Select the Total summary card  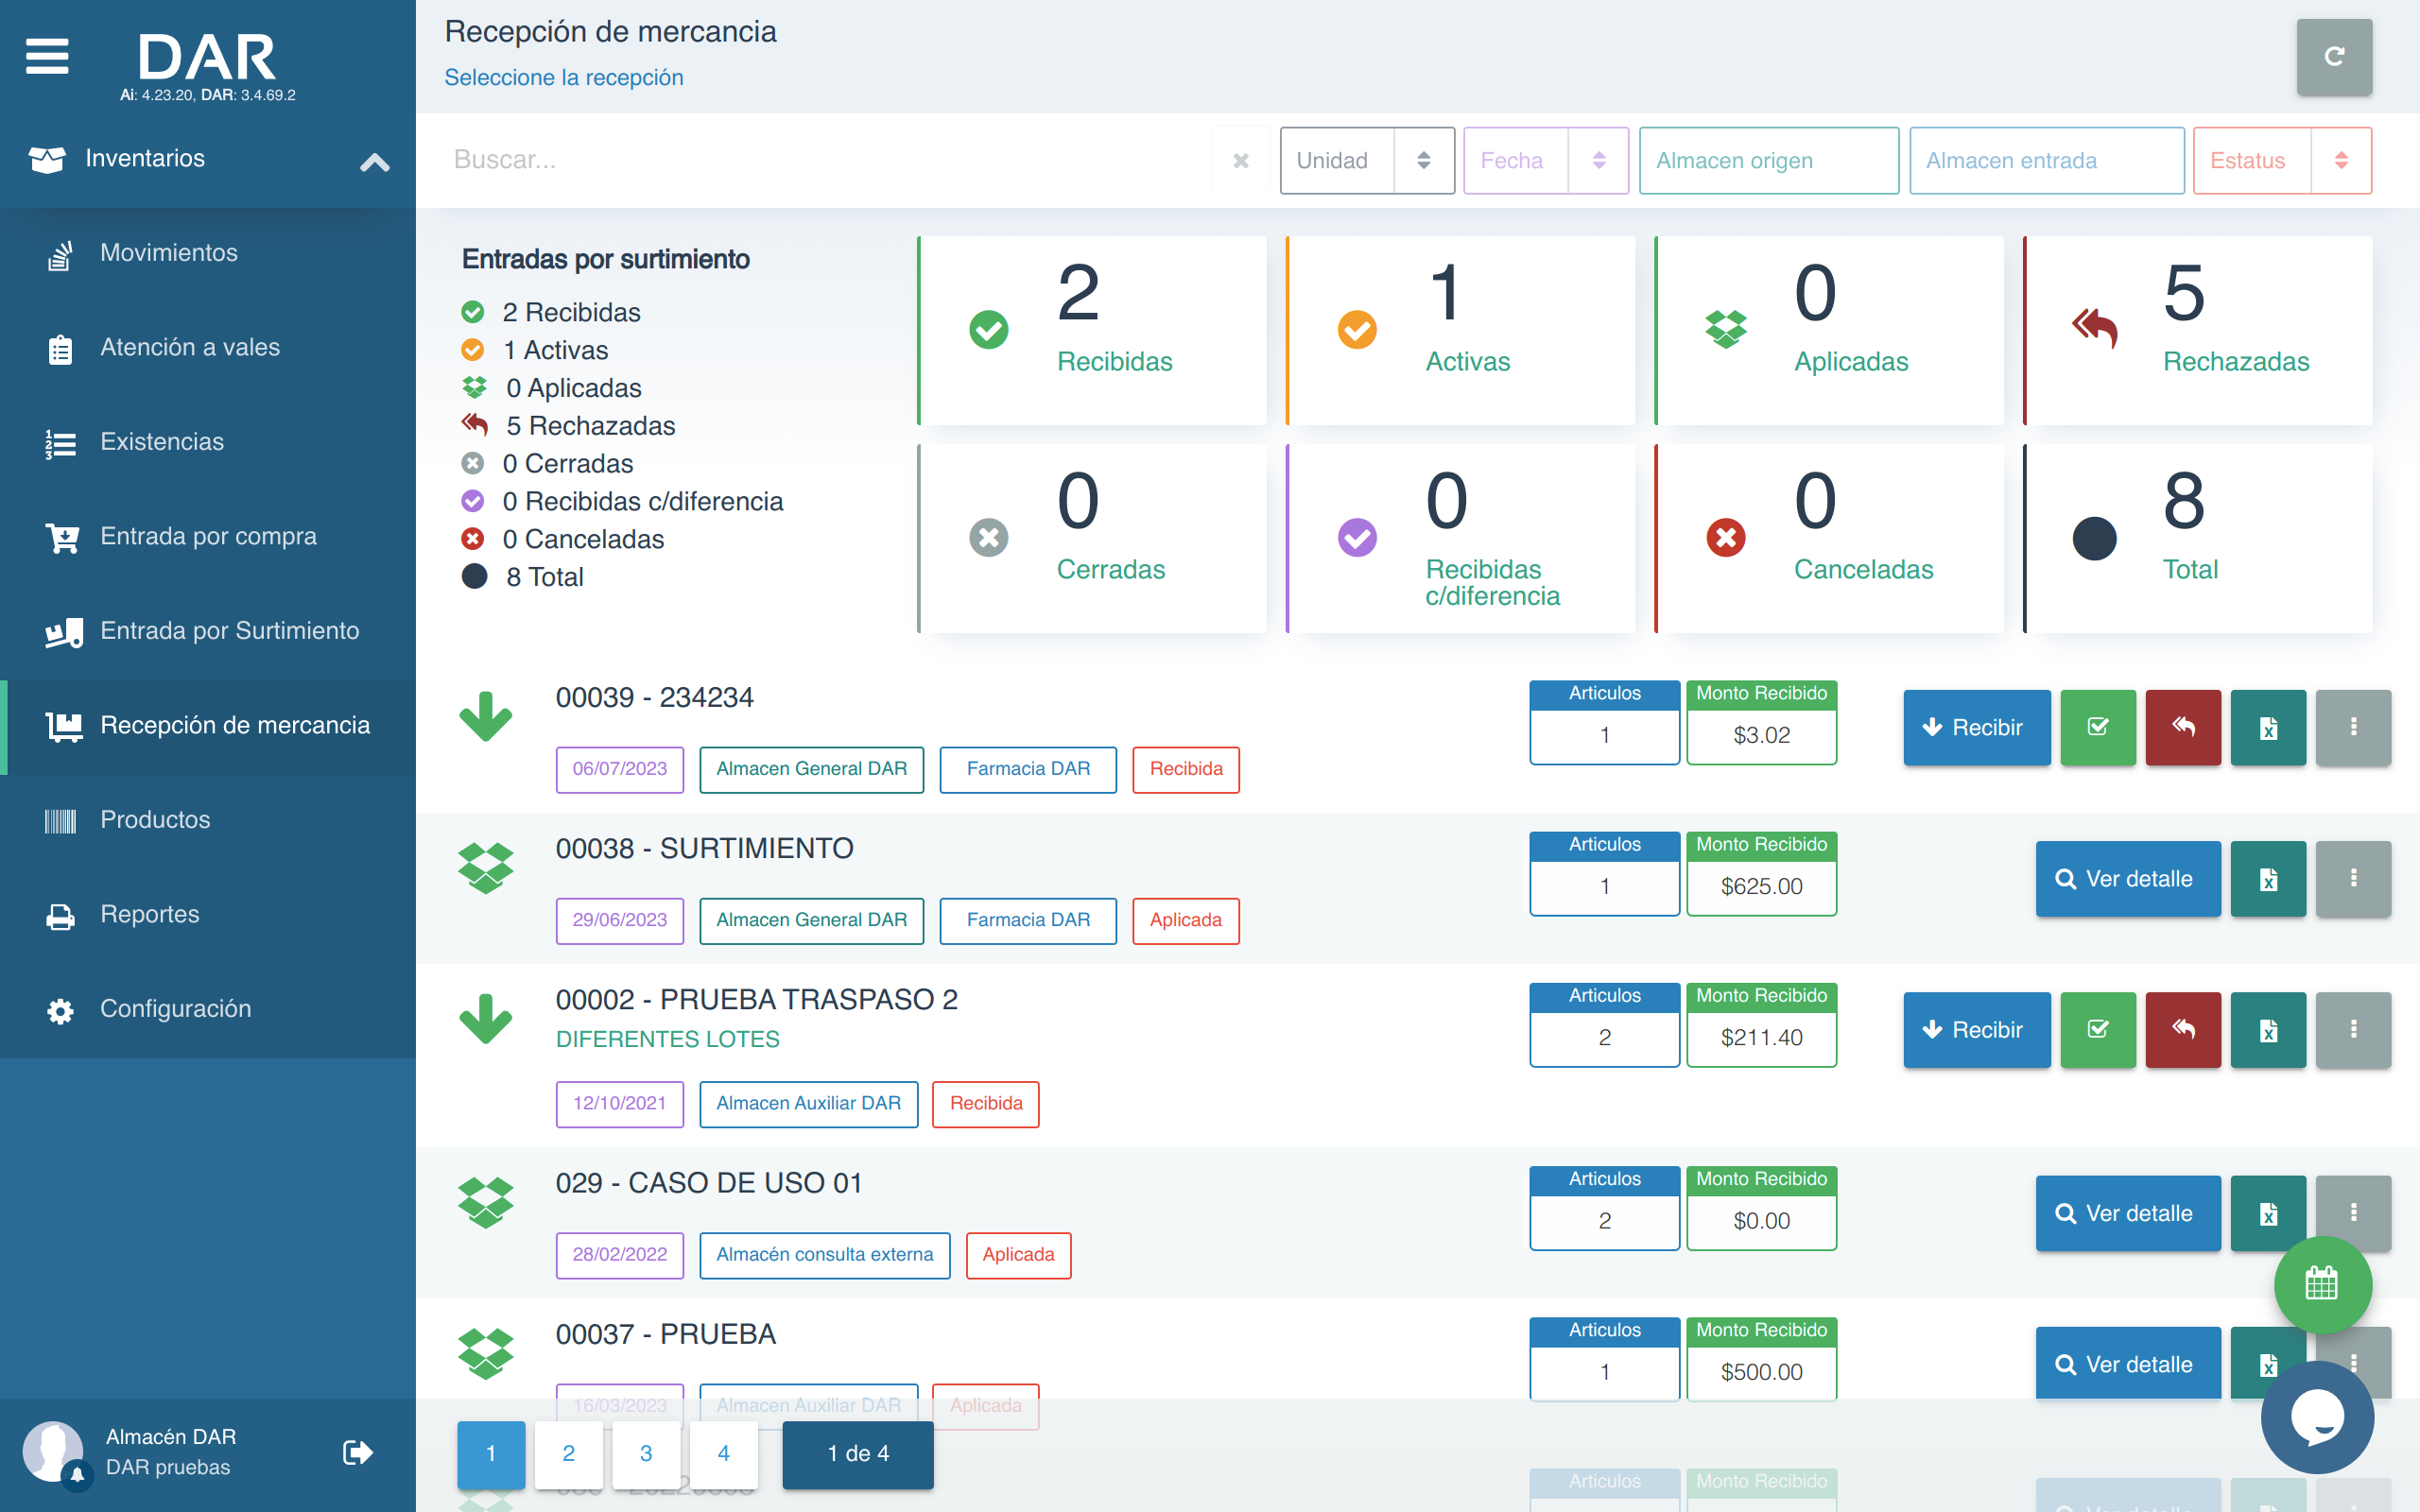coord(2198,538)
